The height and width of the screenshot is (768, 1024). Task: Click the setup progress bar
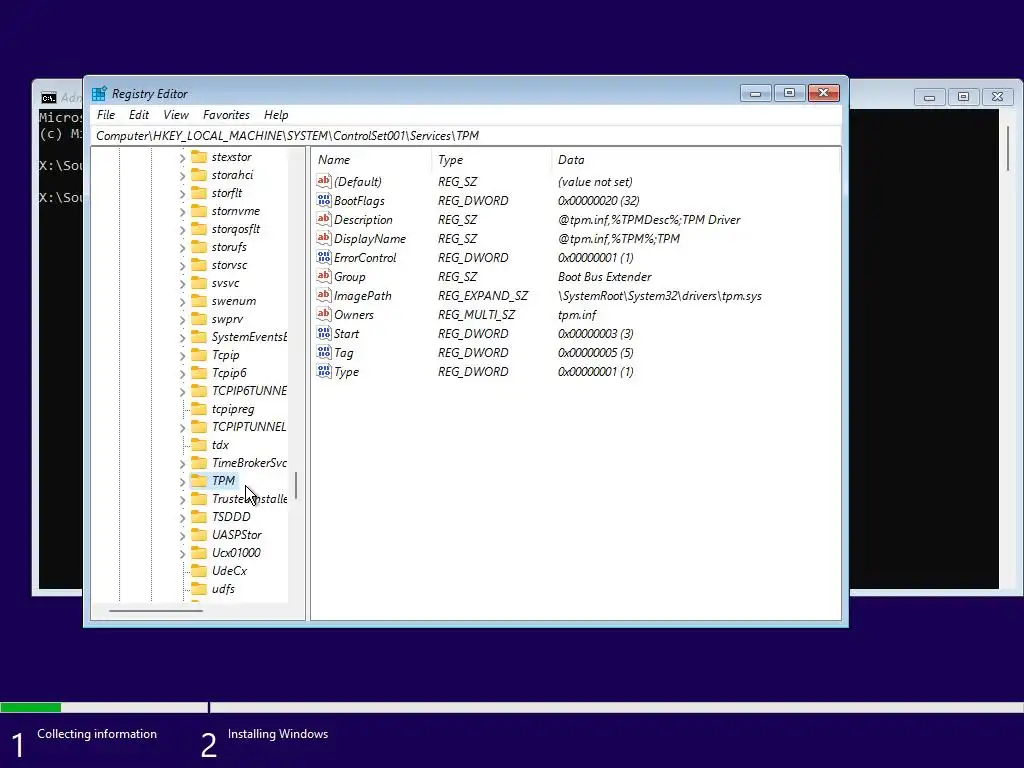512,707
